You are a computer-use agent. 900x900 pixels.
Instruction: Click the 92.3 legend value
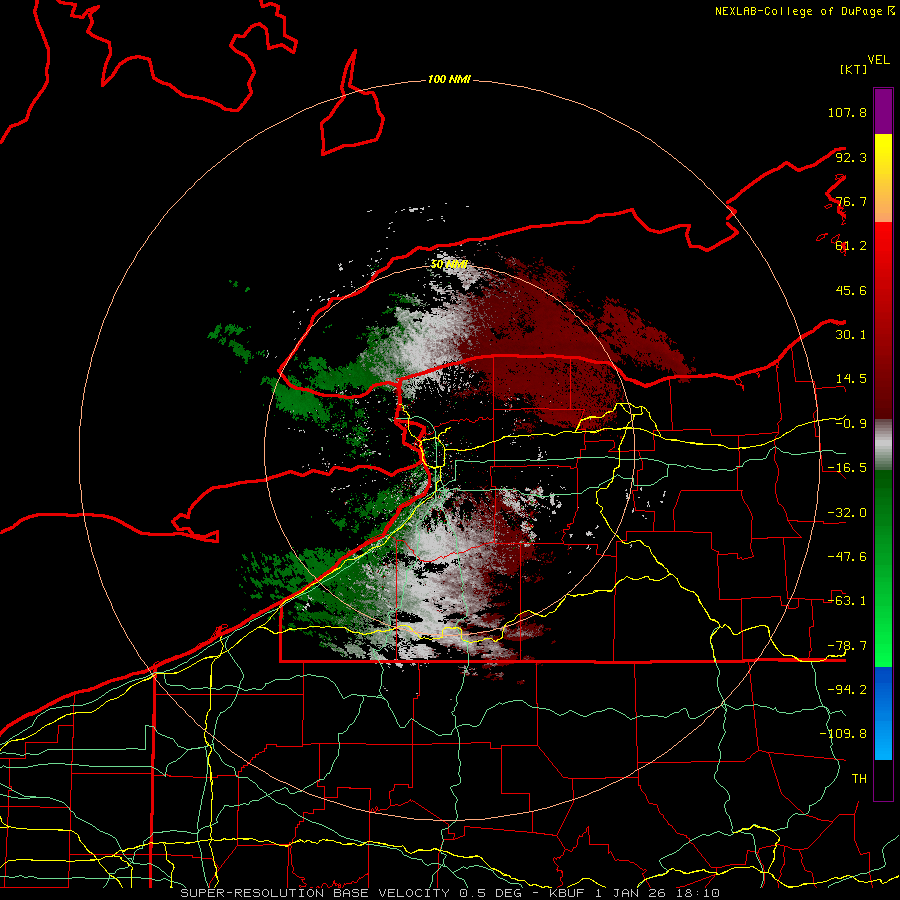point(851,157)
